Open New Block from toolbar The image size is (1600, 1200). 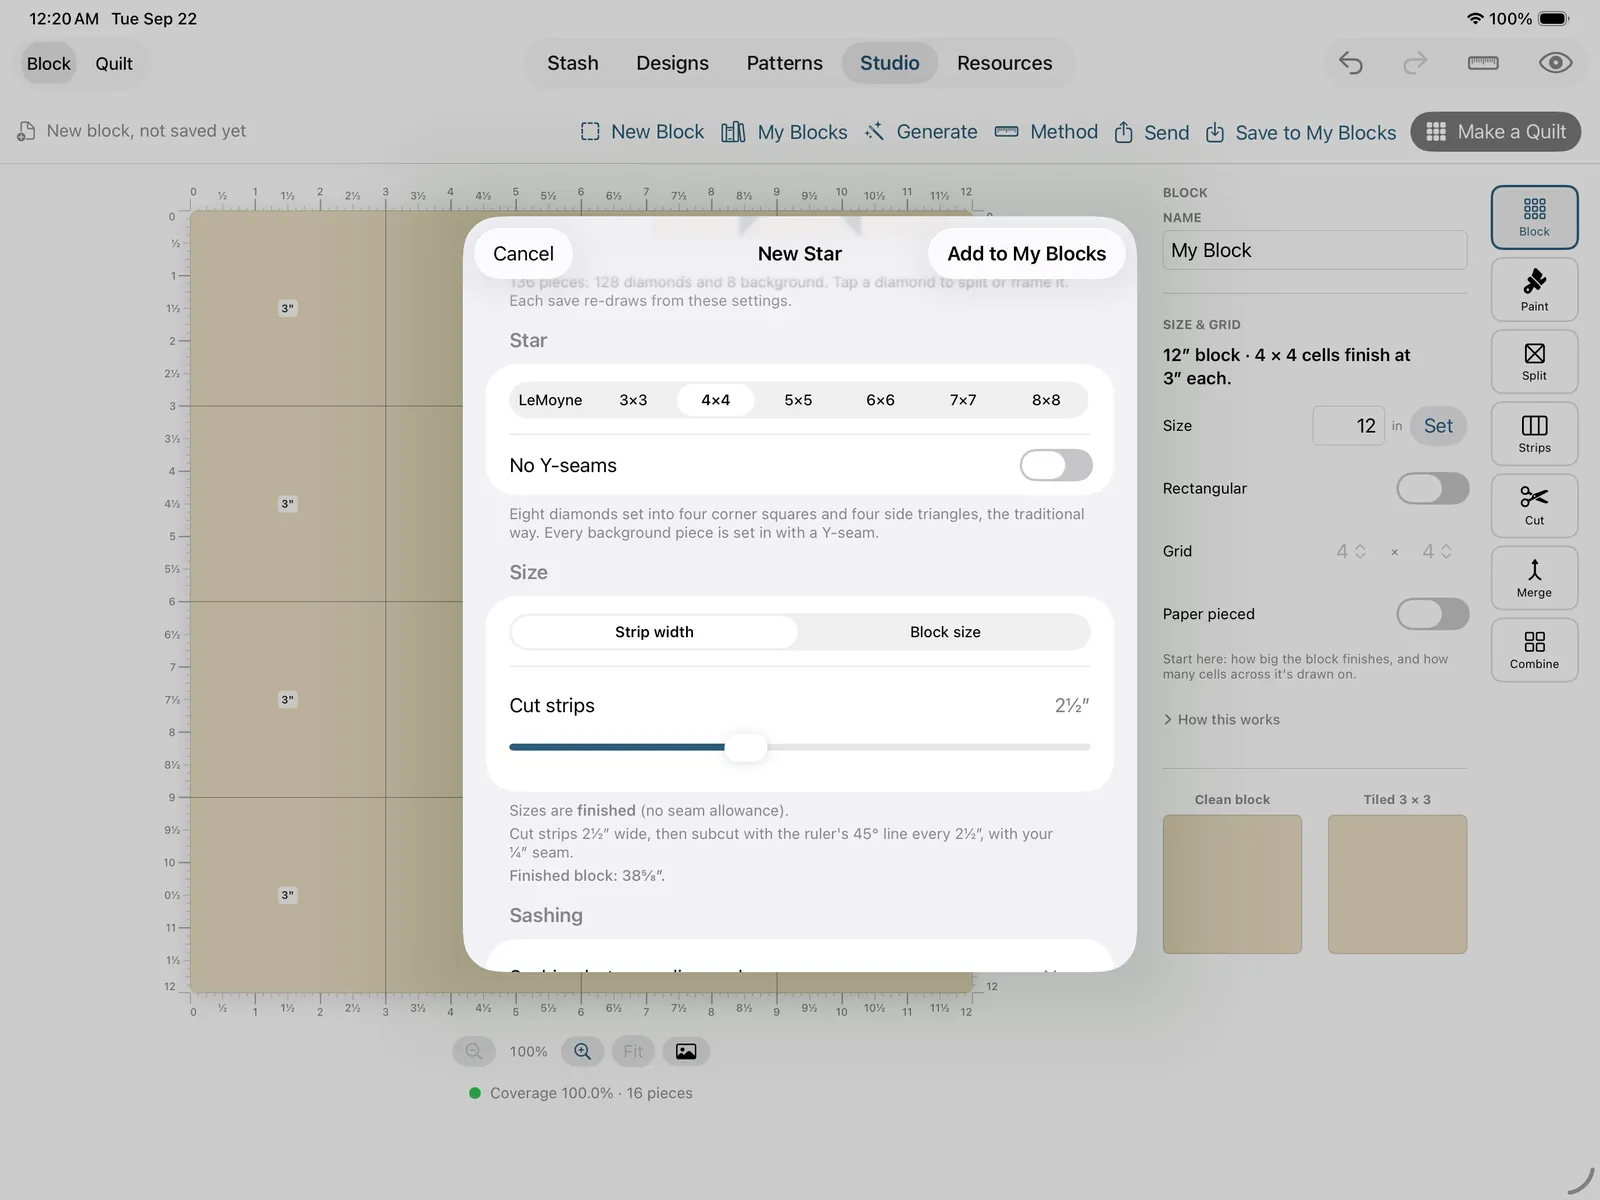642,132
